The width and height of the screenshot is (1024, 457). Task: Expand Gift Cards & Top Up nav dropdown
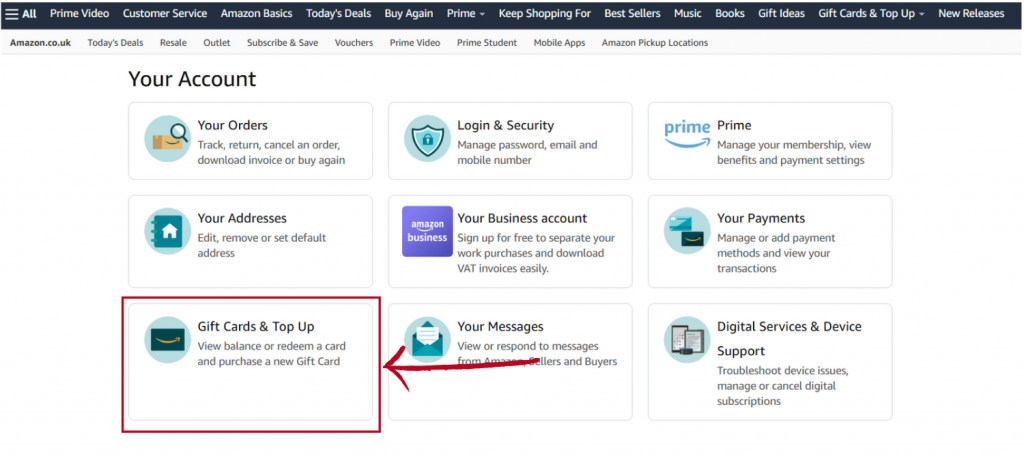pos(871,13)
